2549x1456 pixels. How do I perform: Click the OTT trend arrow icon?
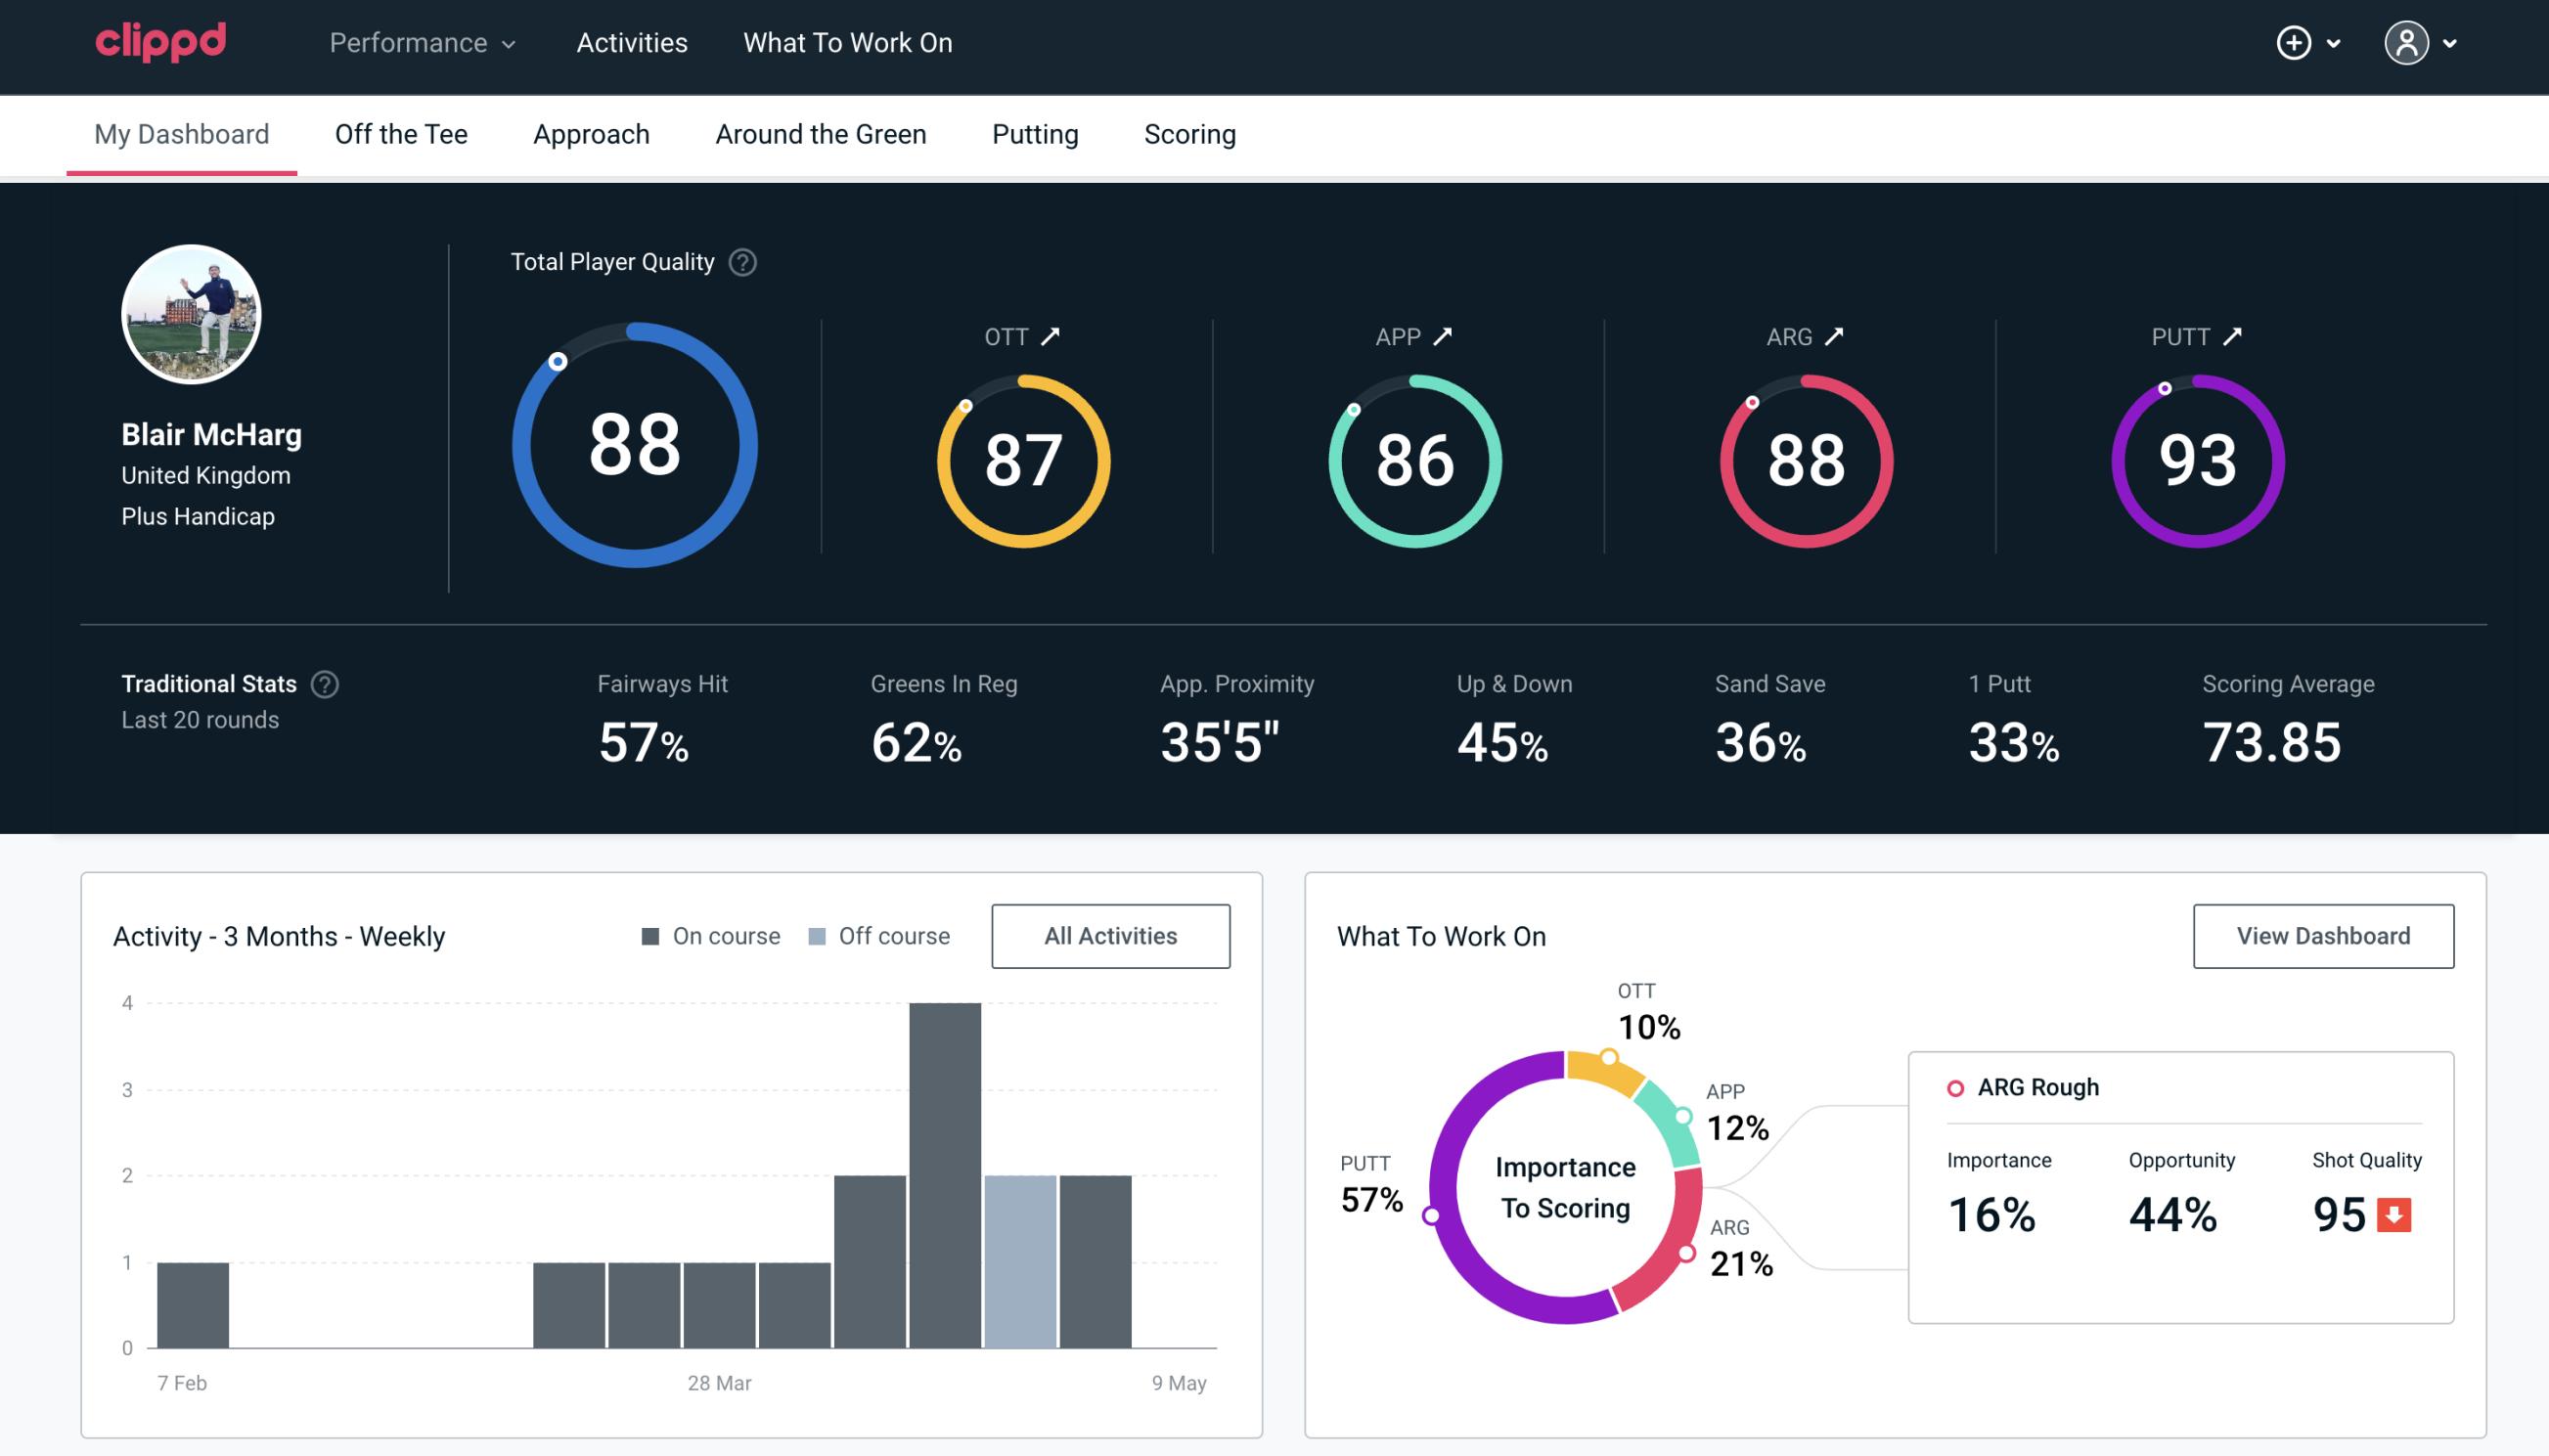pyautogui.click(x=1051, y=334)
